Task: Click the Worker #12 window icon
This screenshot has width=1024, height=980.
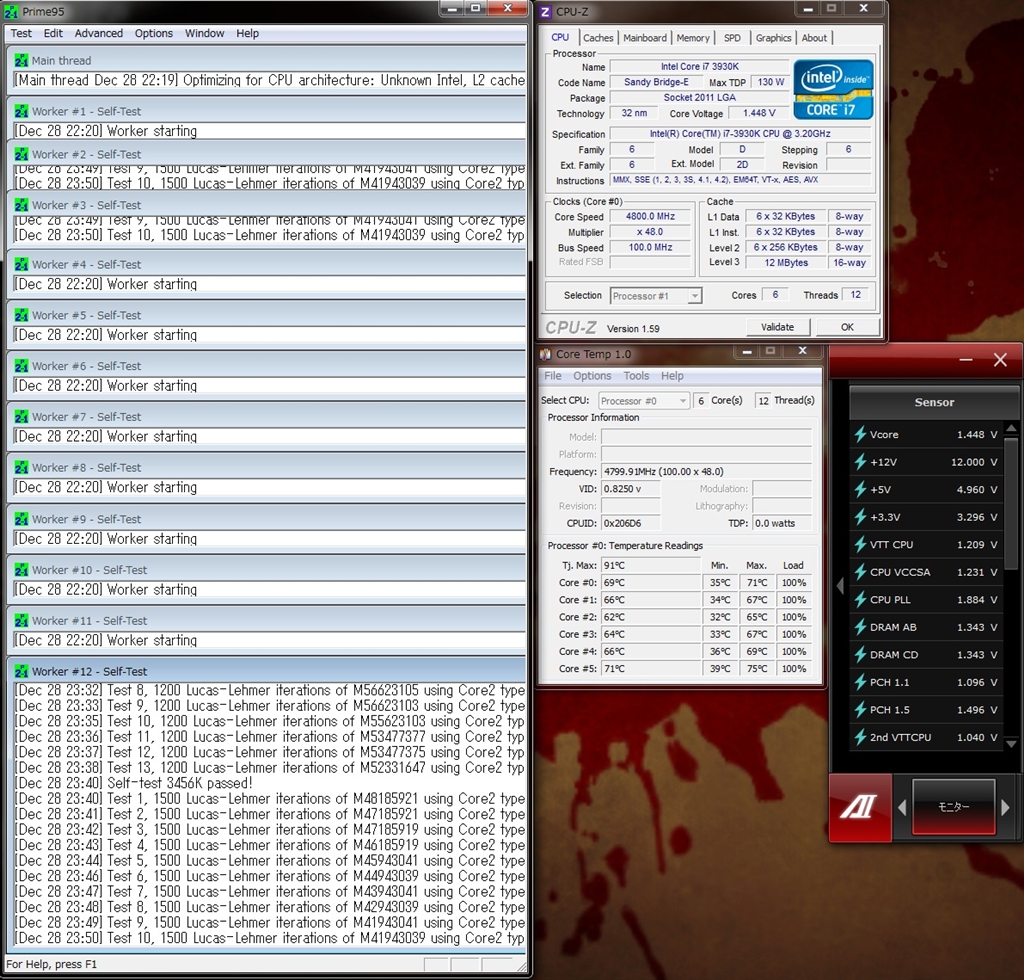Action: click(x=21, y=671)
